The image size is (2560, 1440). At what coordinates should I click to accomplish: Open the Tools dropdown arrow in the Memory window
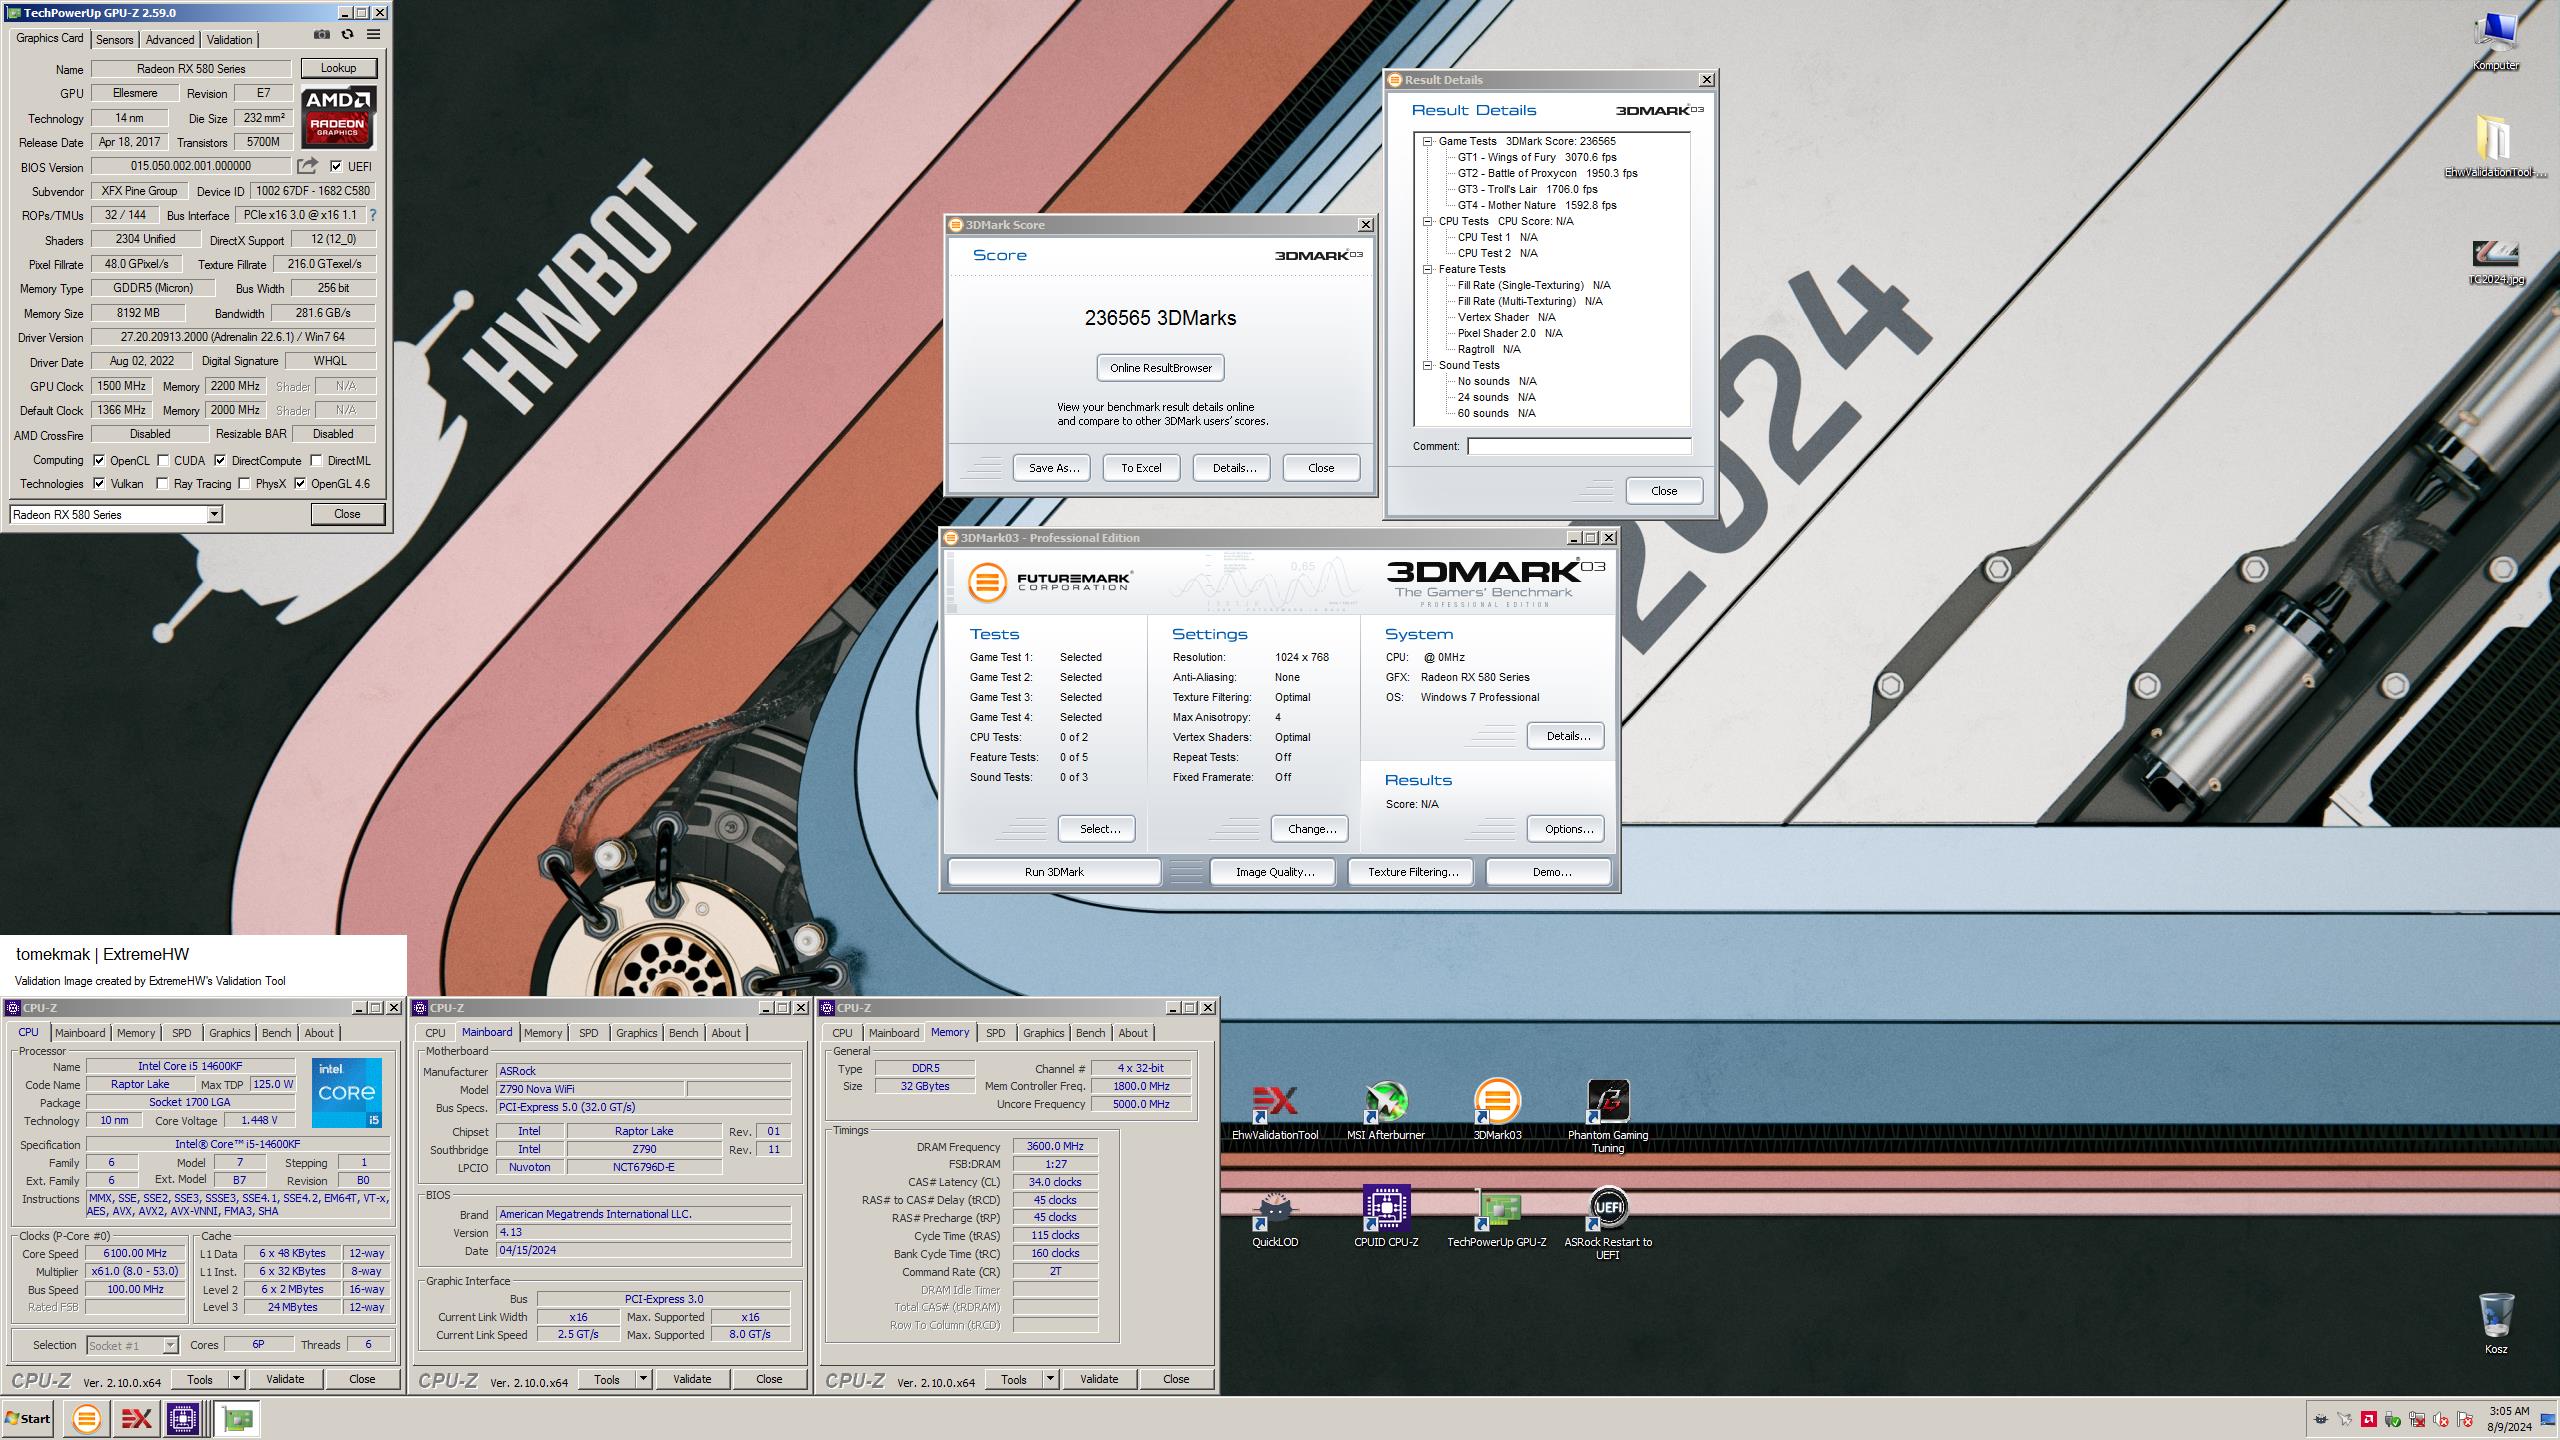[1051, 1379]
